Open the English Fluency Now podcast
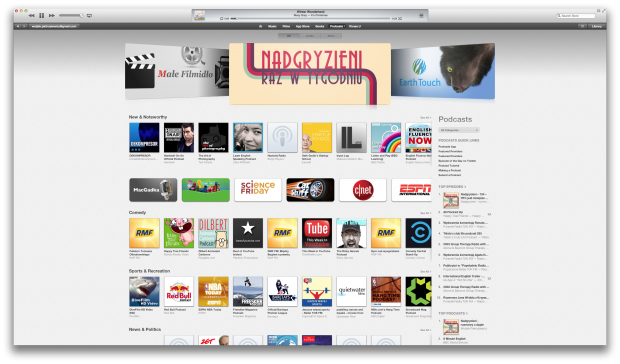This screenshot has height=364, width=620. point(418,138)
